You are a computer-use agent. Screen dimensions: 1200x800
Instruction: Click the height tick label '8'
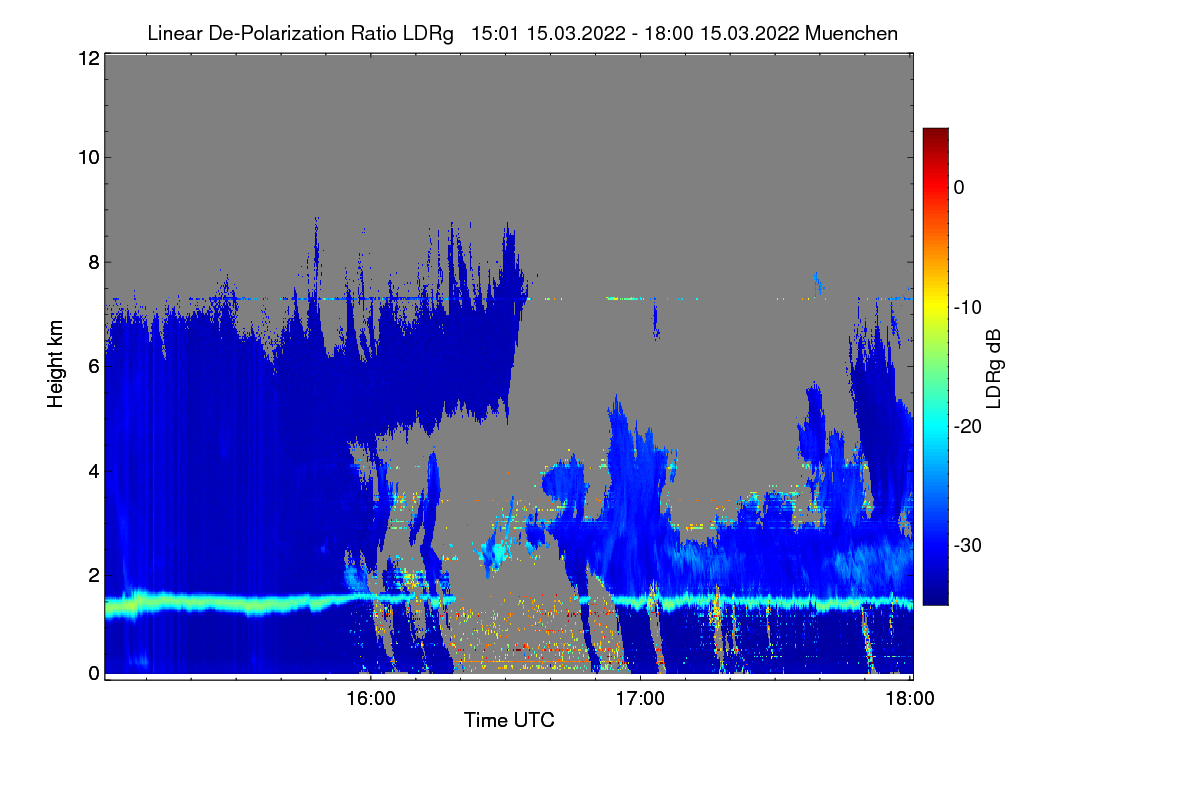pos(93,262)
